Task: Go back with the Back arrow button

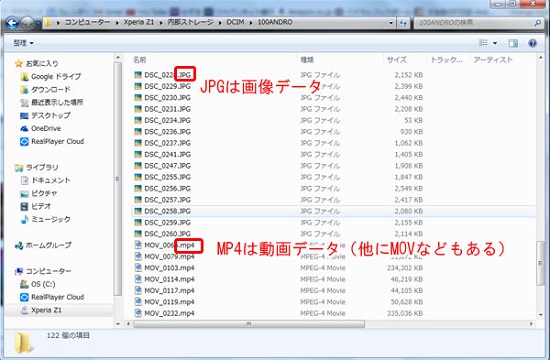Action: point(12,23)
